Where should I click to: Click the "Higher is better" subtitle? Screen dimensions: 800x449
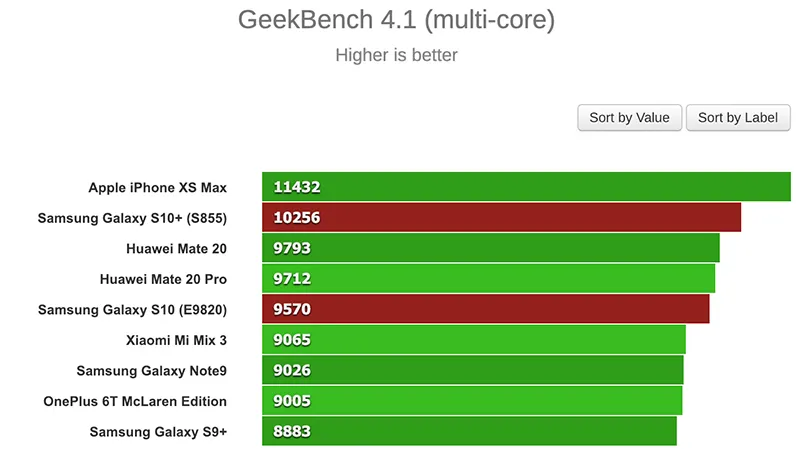pyautogui.click(x=396, y=55)
